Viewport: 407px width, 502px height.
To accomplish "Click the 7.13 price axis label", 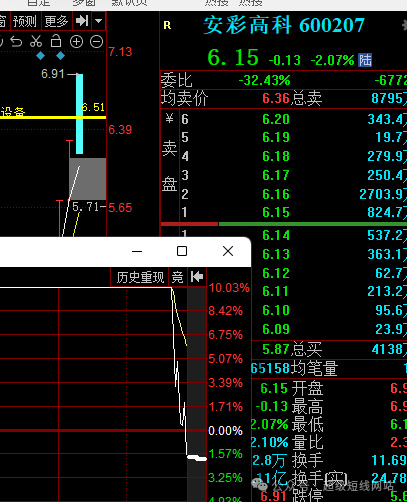I will (120, 52).
